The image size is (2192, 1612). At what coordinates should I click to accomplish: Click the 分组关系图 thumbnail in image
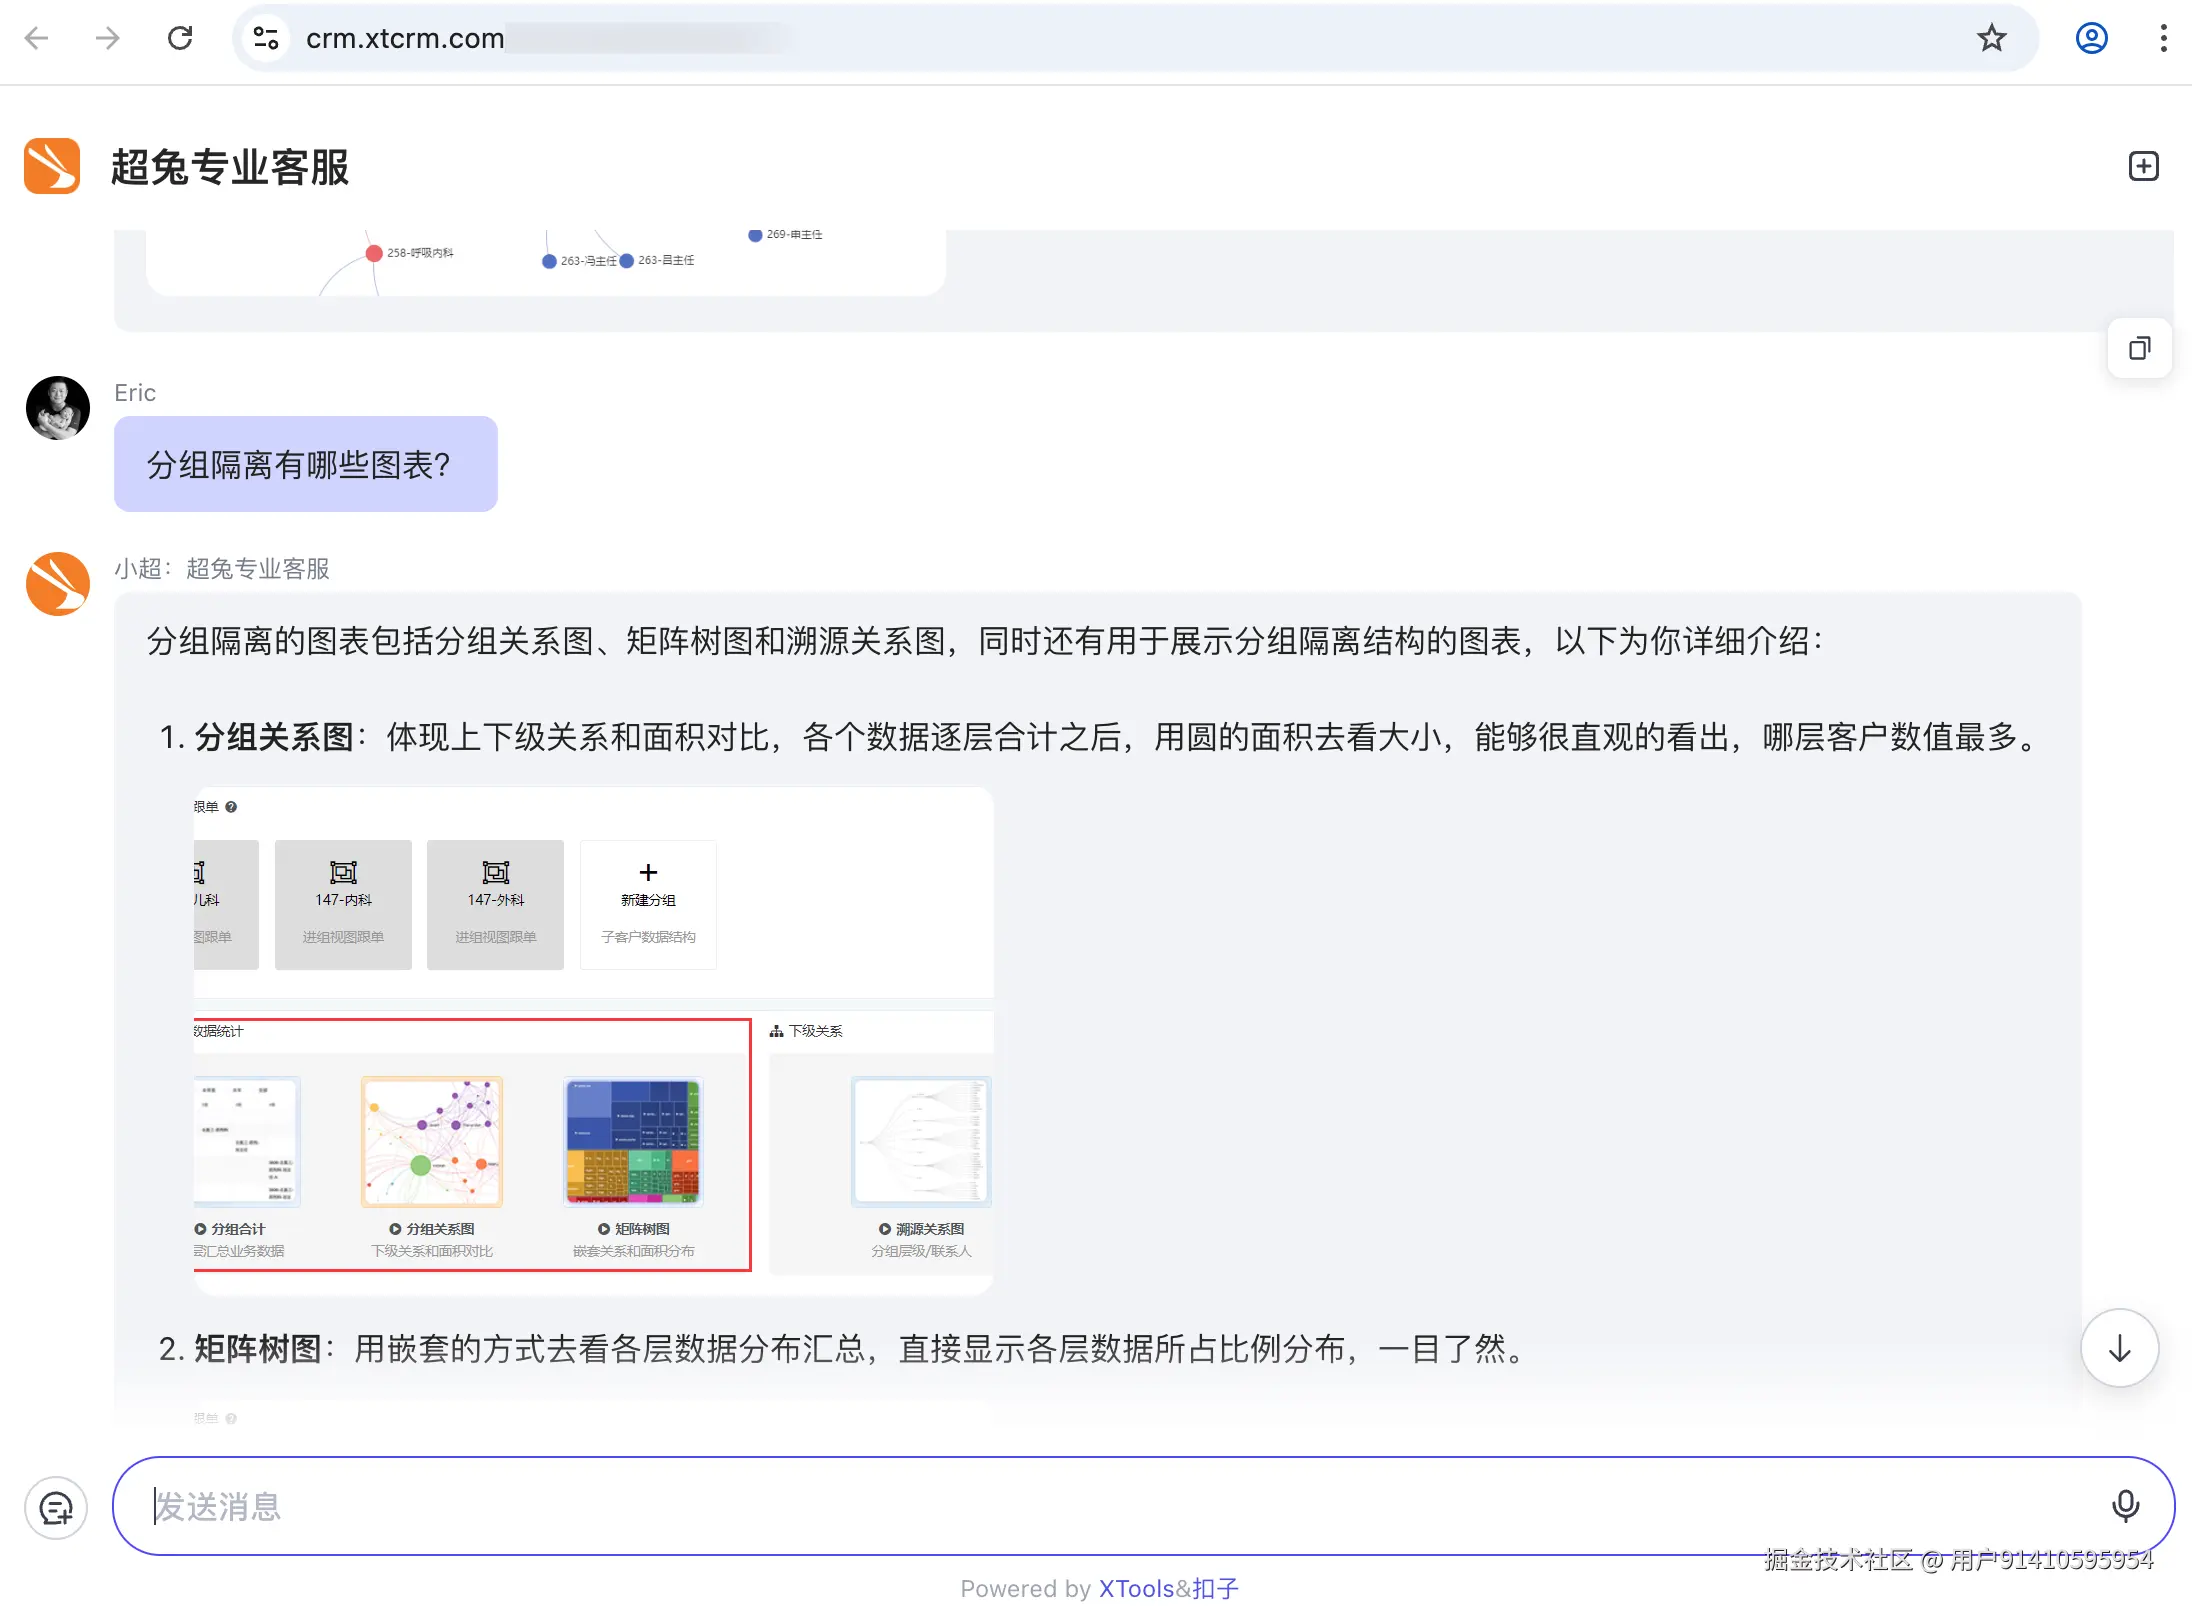(x=432, y=1142)
